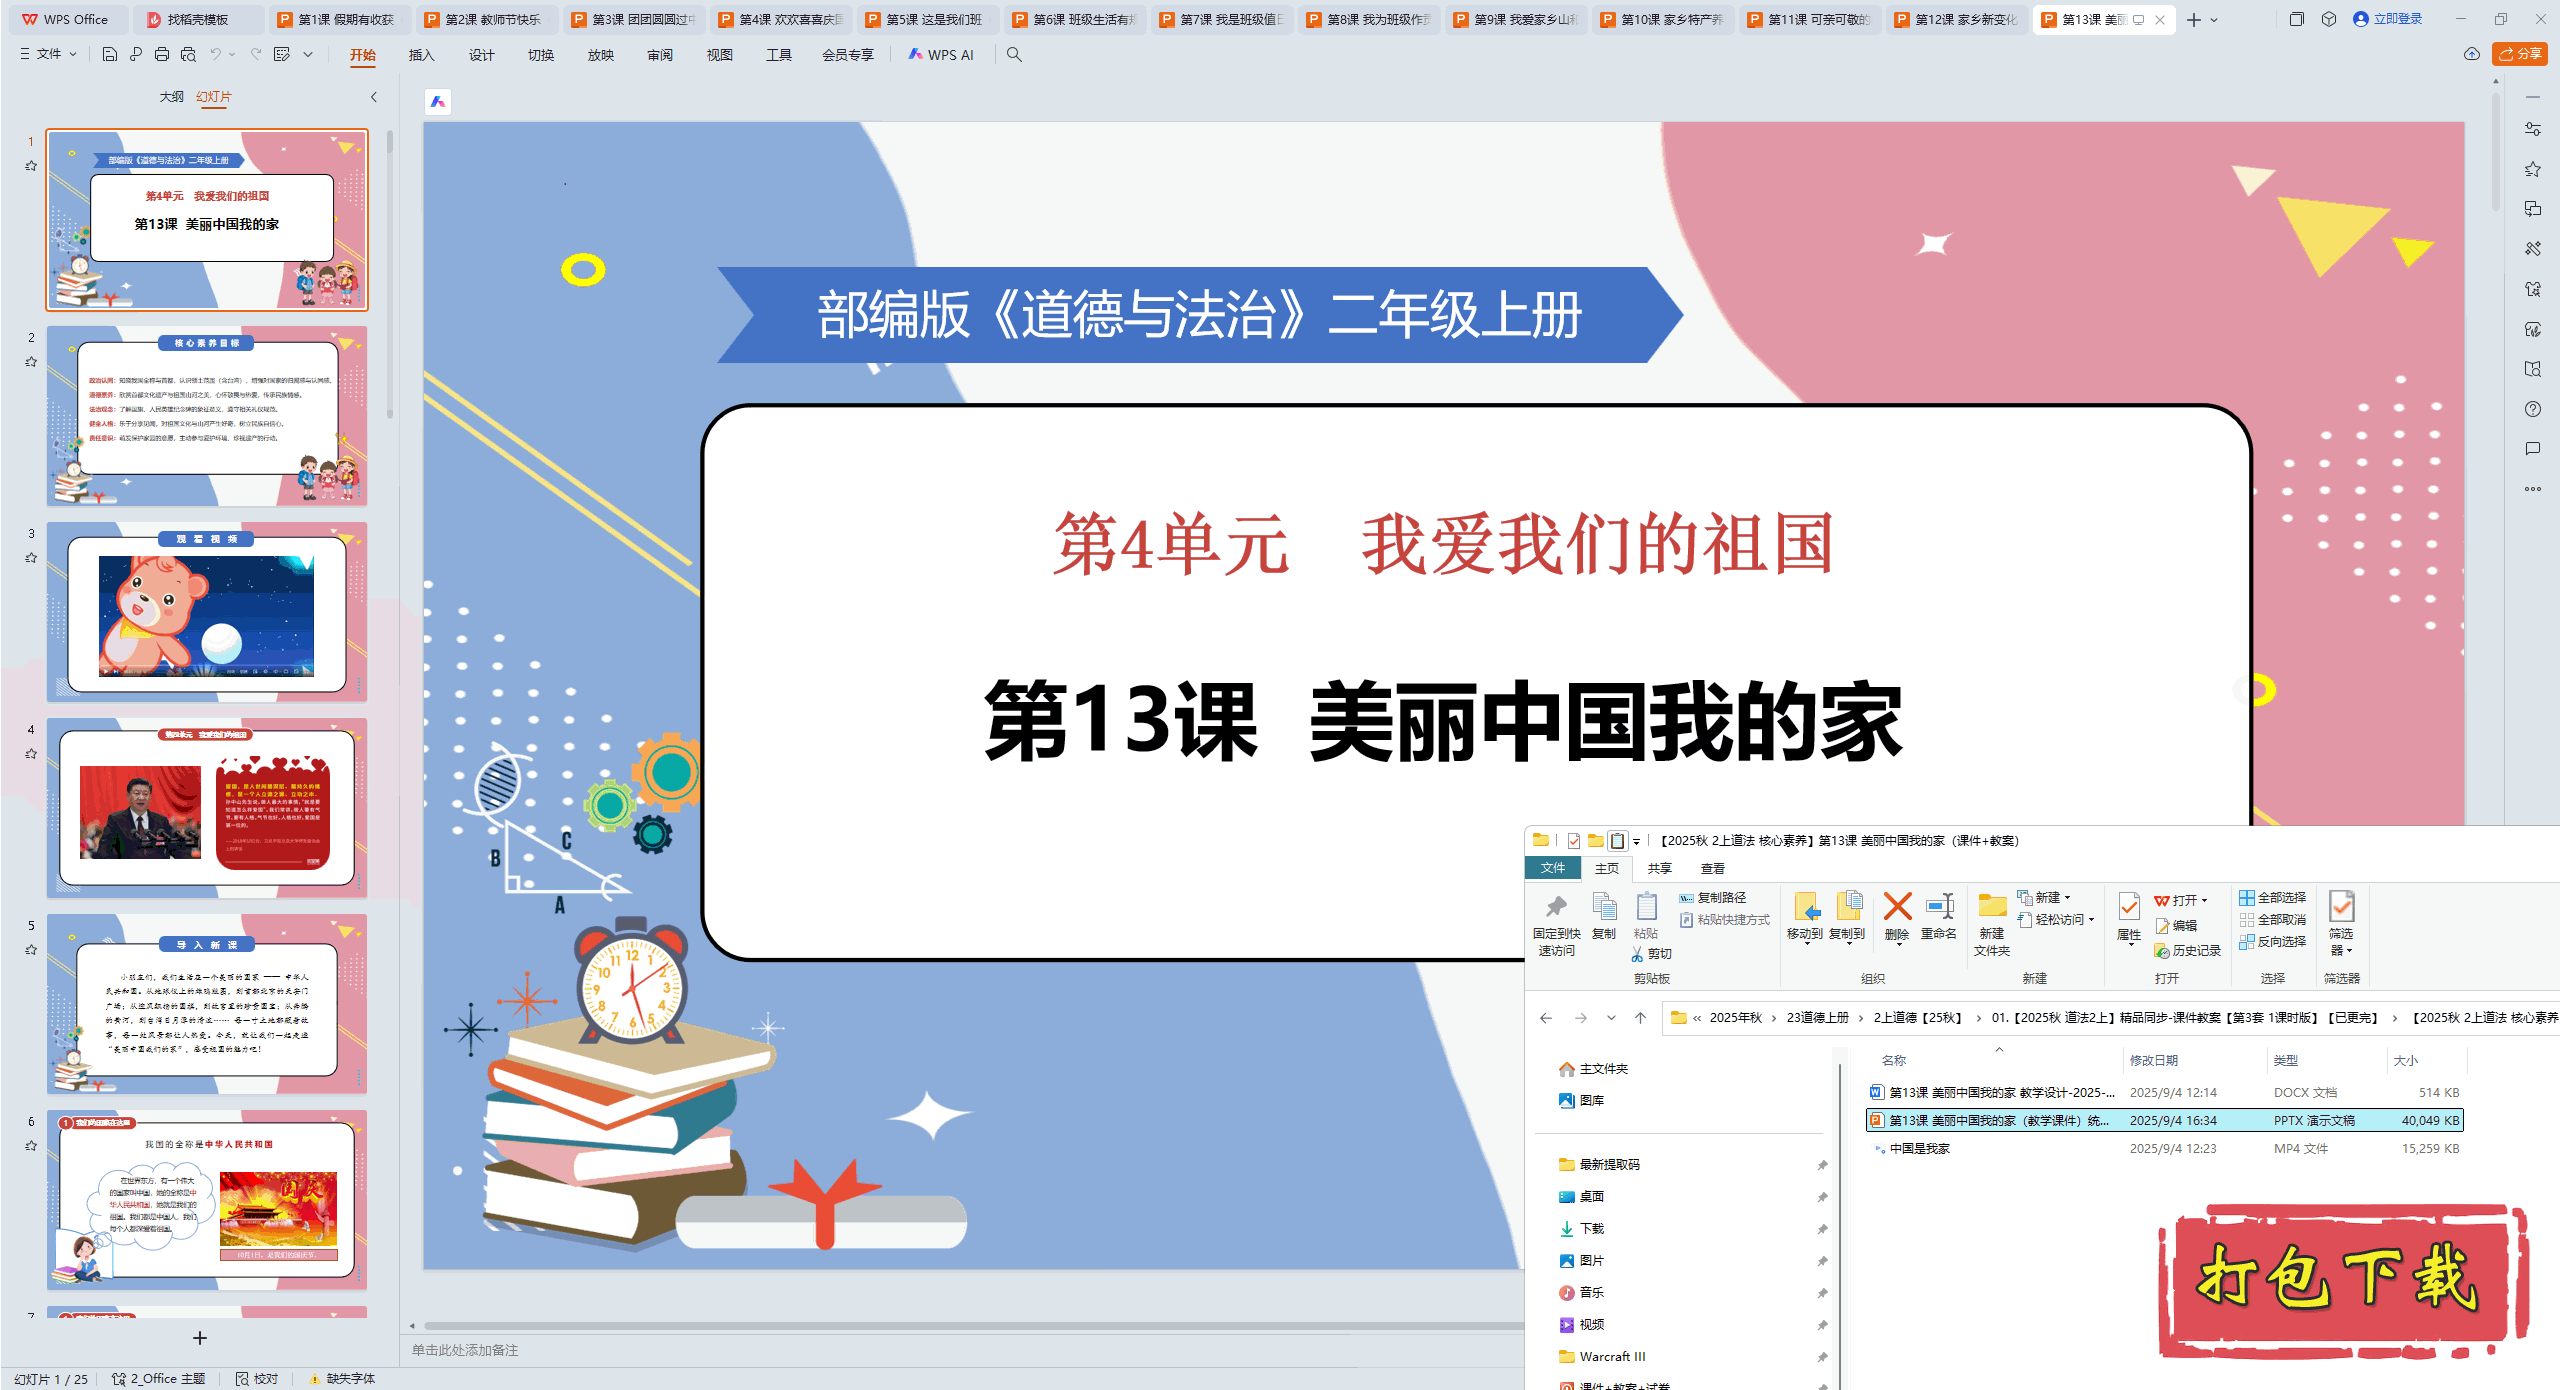
Task: Click 全部选择 in Explorer's ribbon
Action: point(2273,897)
